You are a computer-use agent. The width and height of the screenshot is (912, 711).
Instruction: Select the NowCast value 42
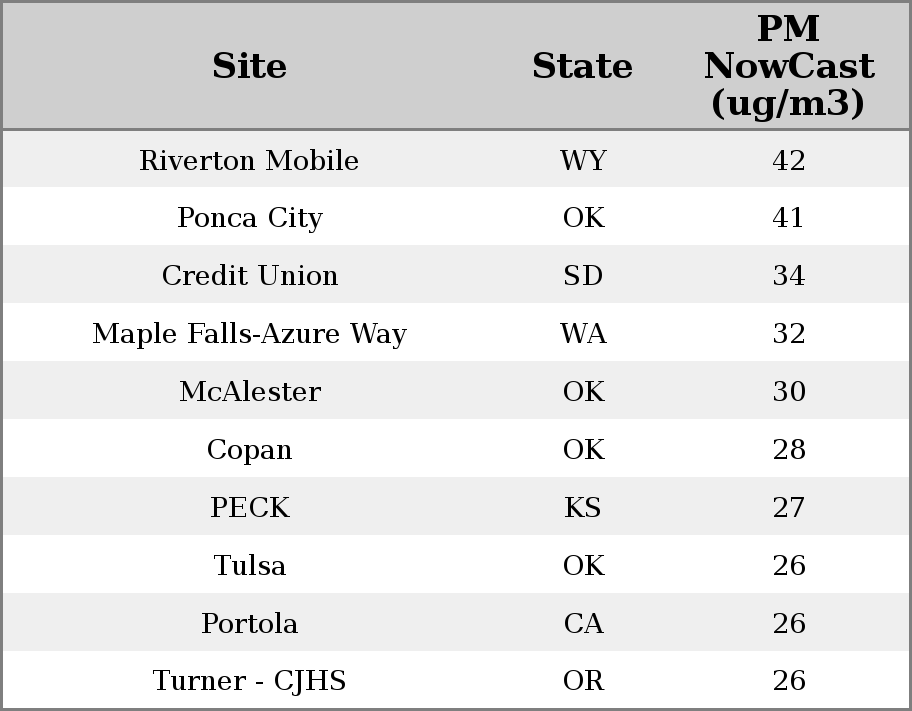(788, 160)
